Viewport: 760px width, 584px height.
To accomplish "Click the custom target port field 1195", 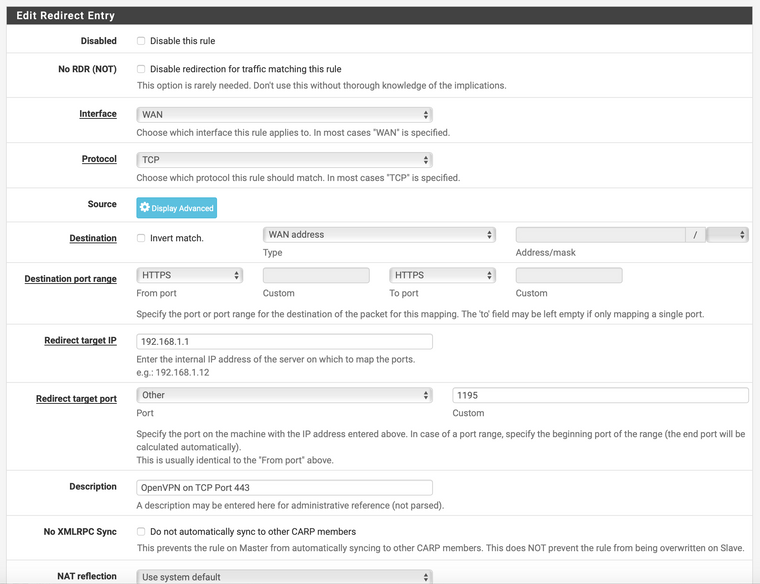I will pos(601,395).
